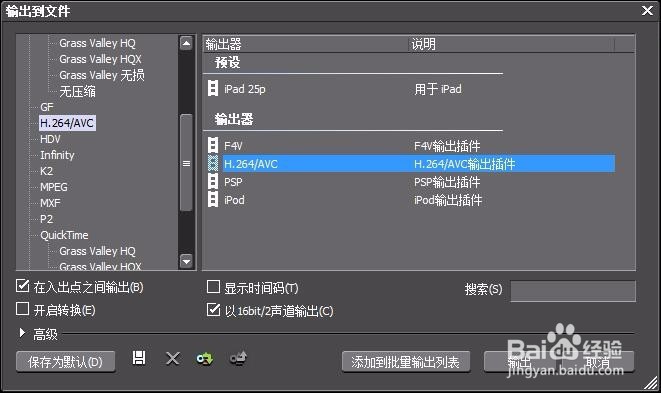Viewport: 661px width, 393px height.
Task: Click the delete preset X icon
Action: (x=172, y=359)
